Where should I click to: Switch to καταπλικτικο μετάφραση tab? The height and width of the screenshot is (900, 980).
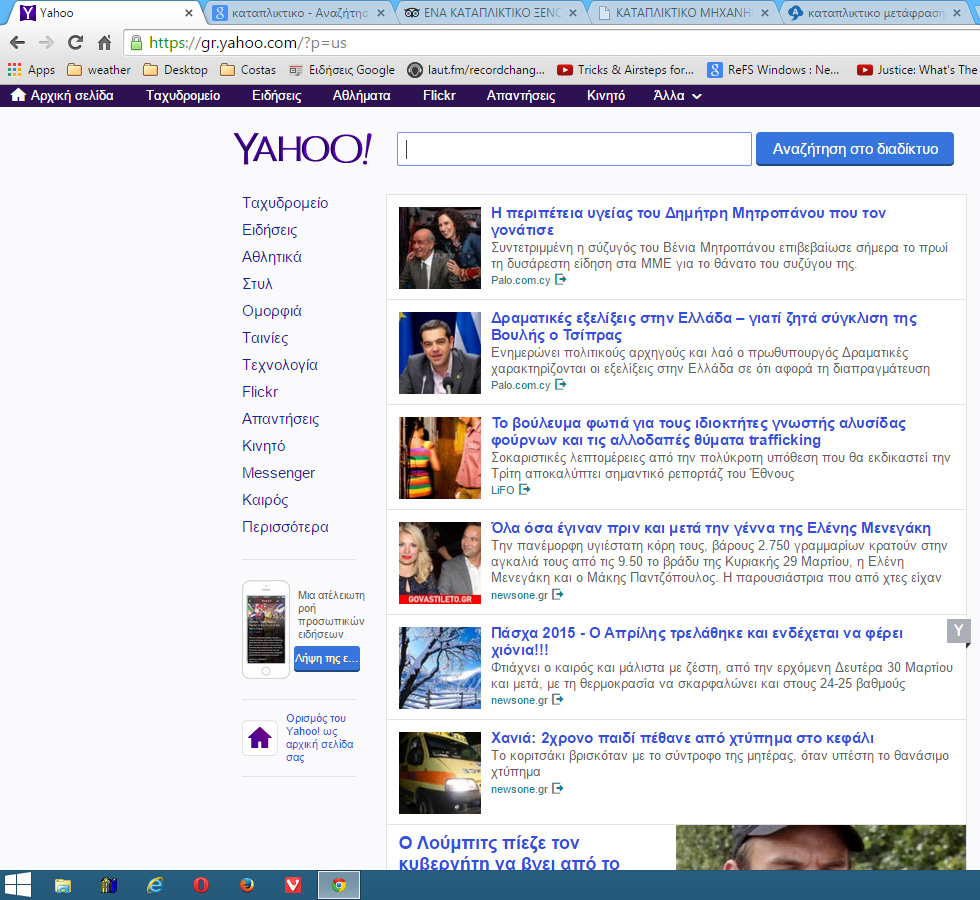click(x=874, y=12)
